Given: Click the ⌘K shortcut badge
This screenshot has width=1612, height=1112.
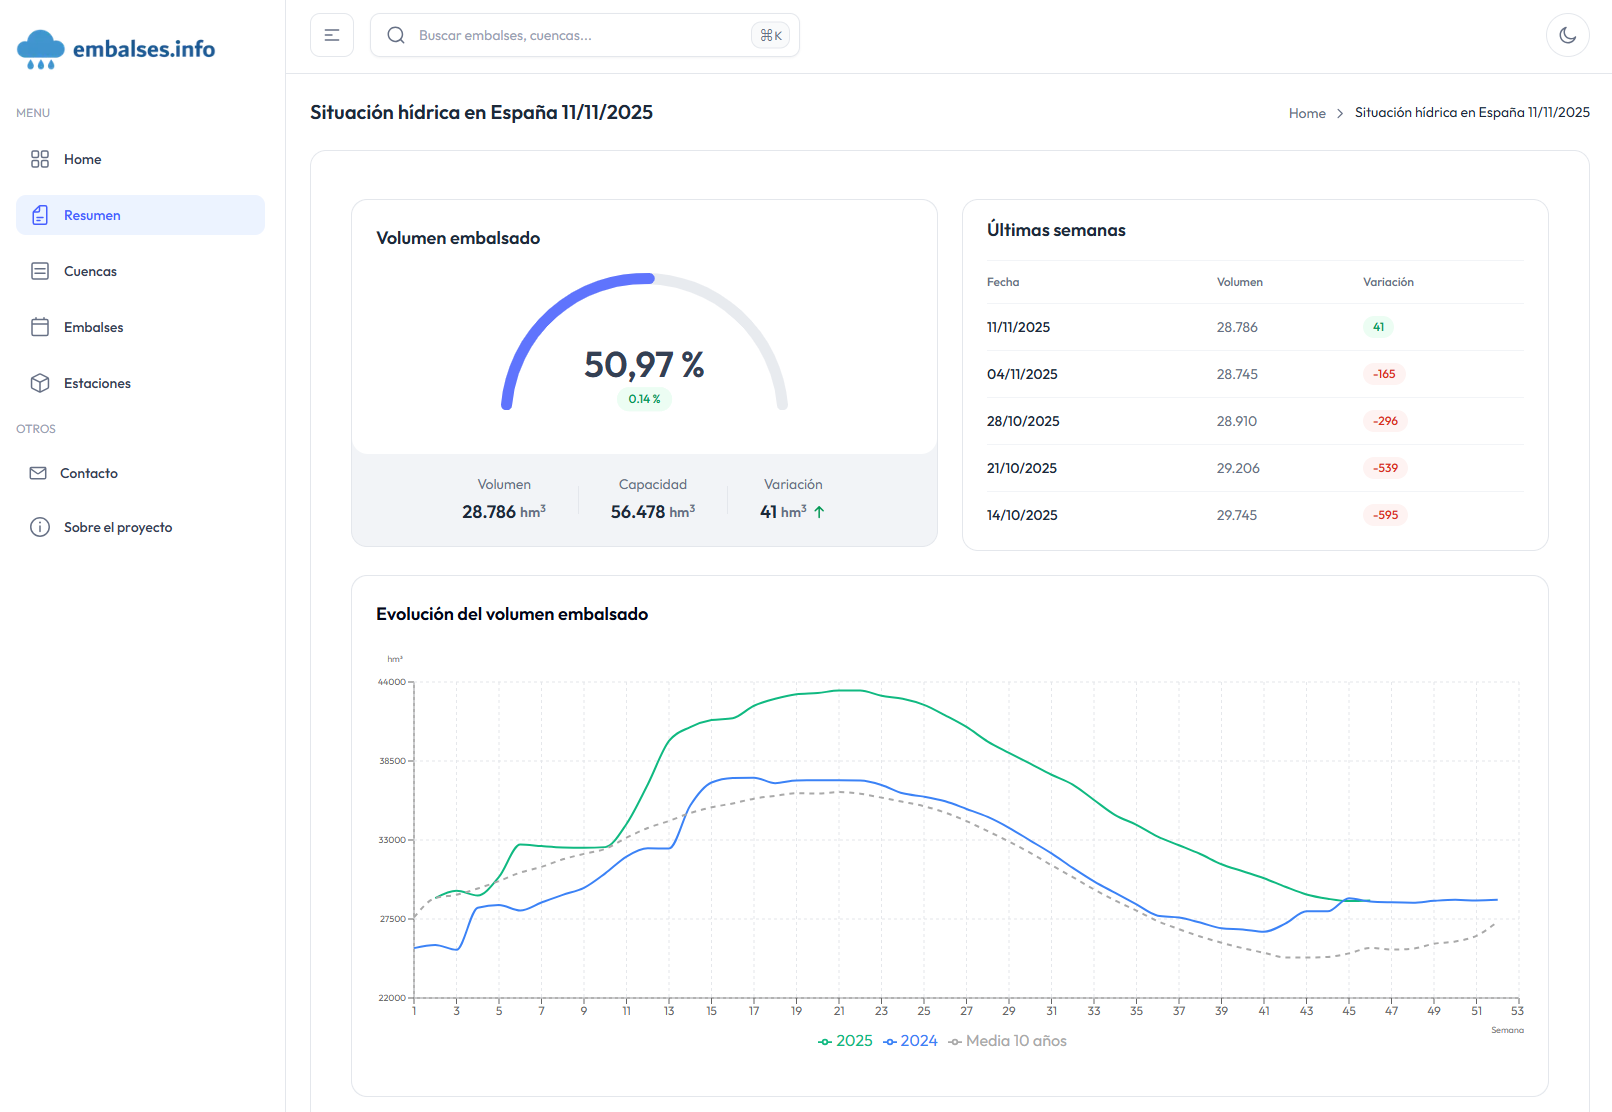Looking at the screenshot, I should (x=771, y=35).
